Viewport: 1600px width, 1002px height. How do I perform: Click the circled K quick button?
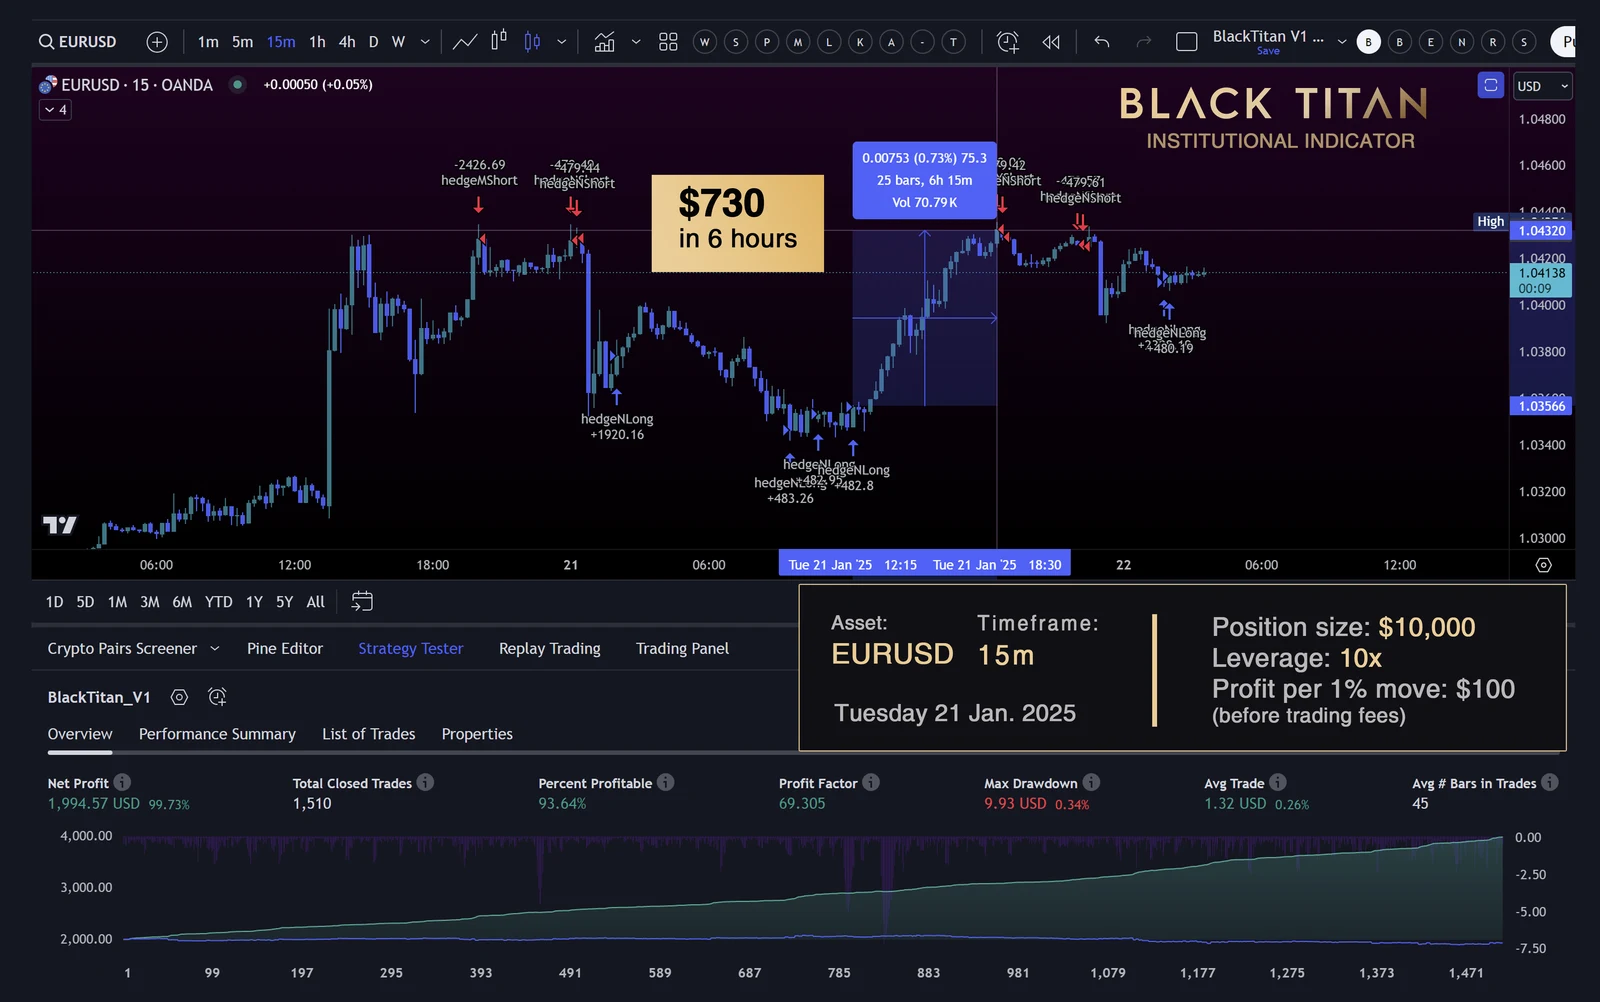coord(860,42)
